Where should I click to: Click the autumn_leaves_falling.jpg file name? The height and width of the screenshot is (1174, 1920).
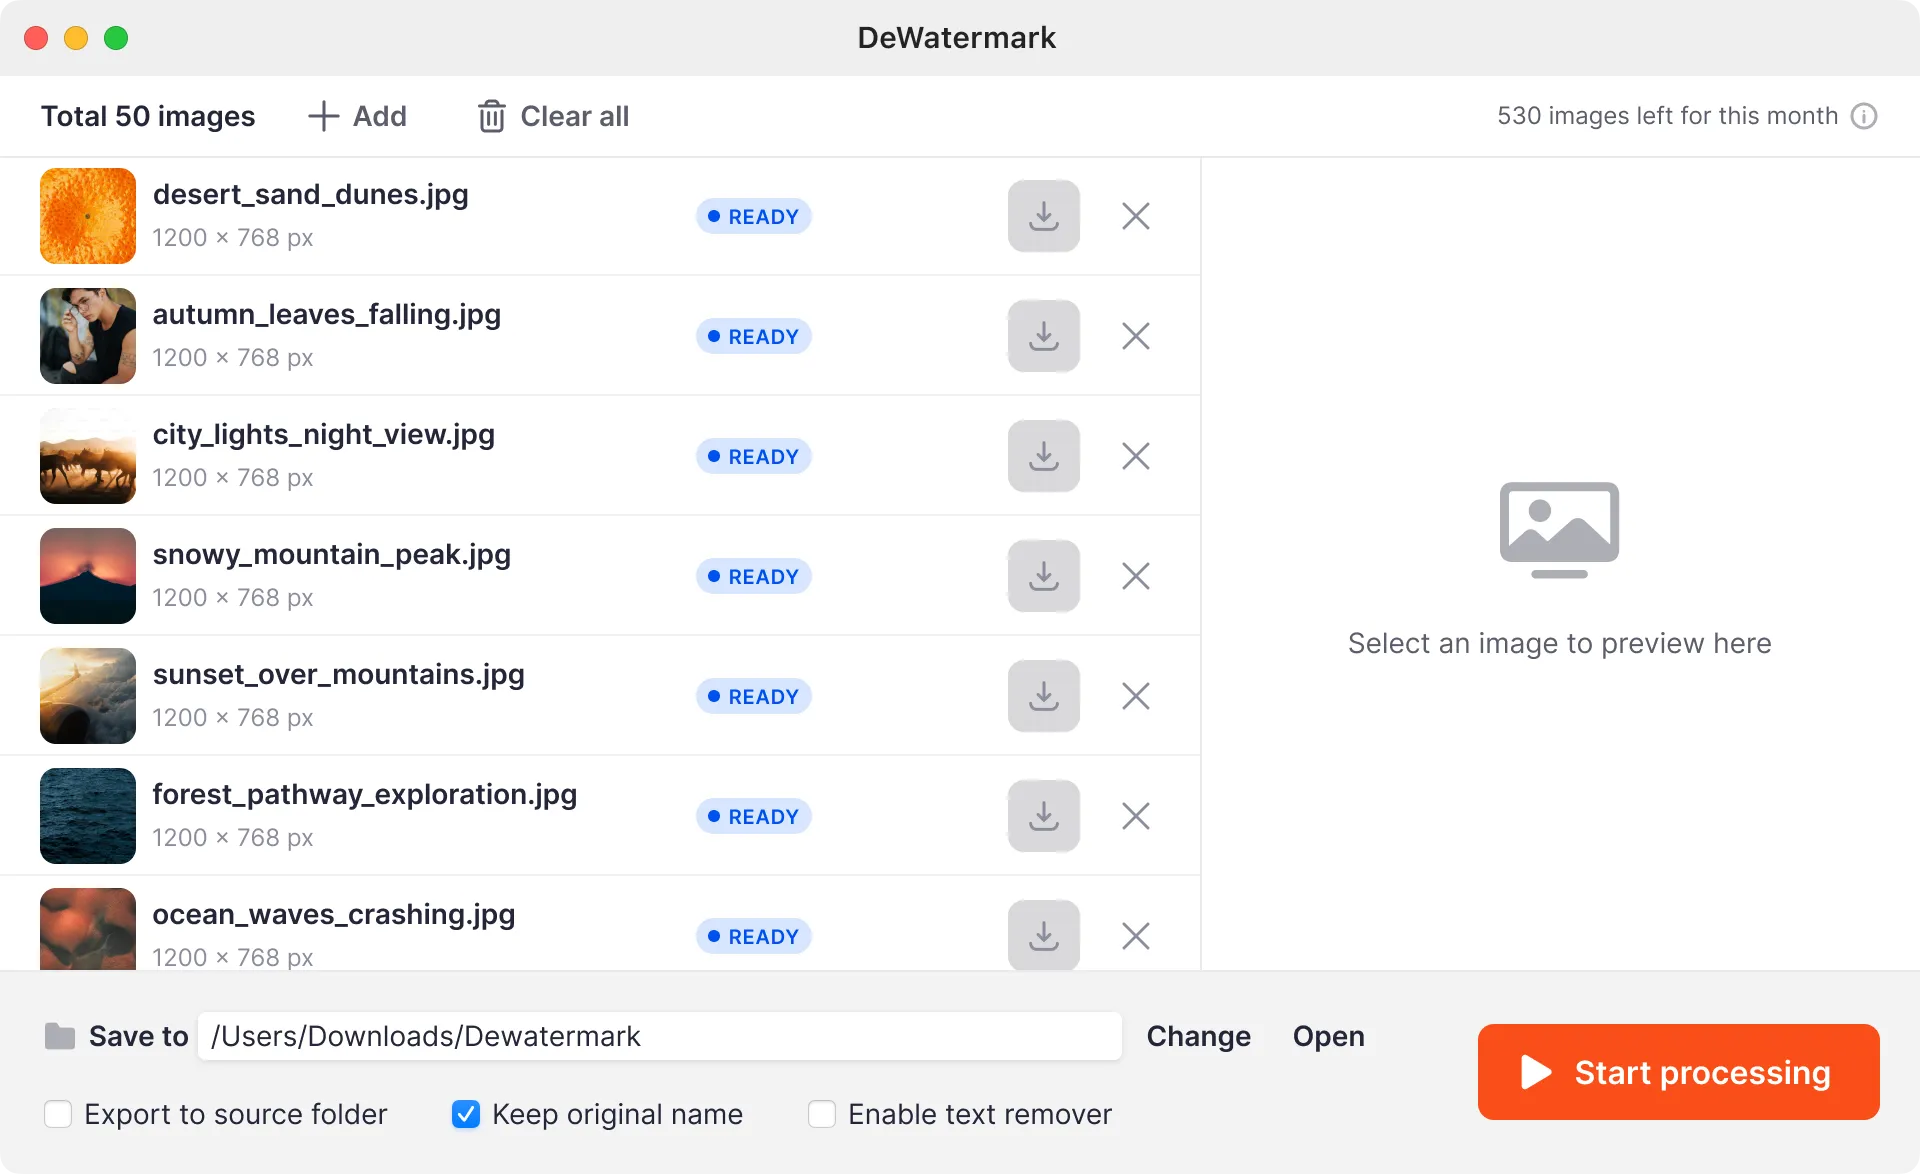pos(326,315)
